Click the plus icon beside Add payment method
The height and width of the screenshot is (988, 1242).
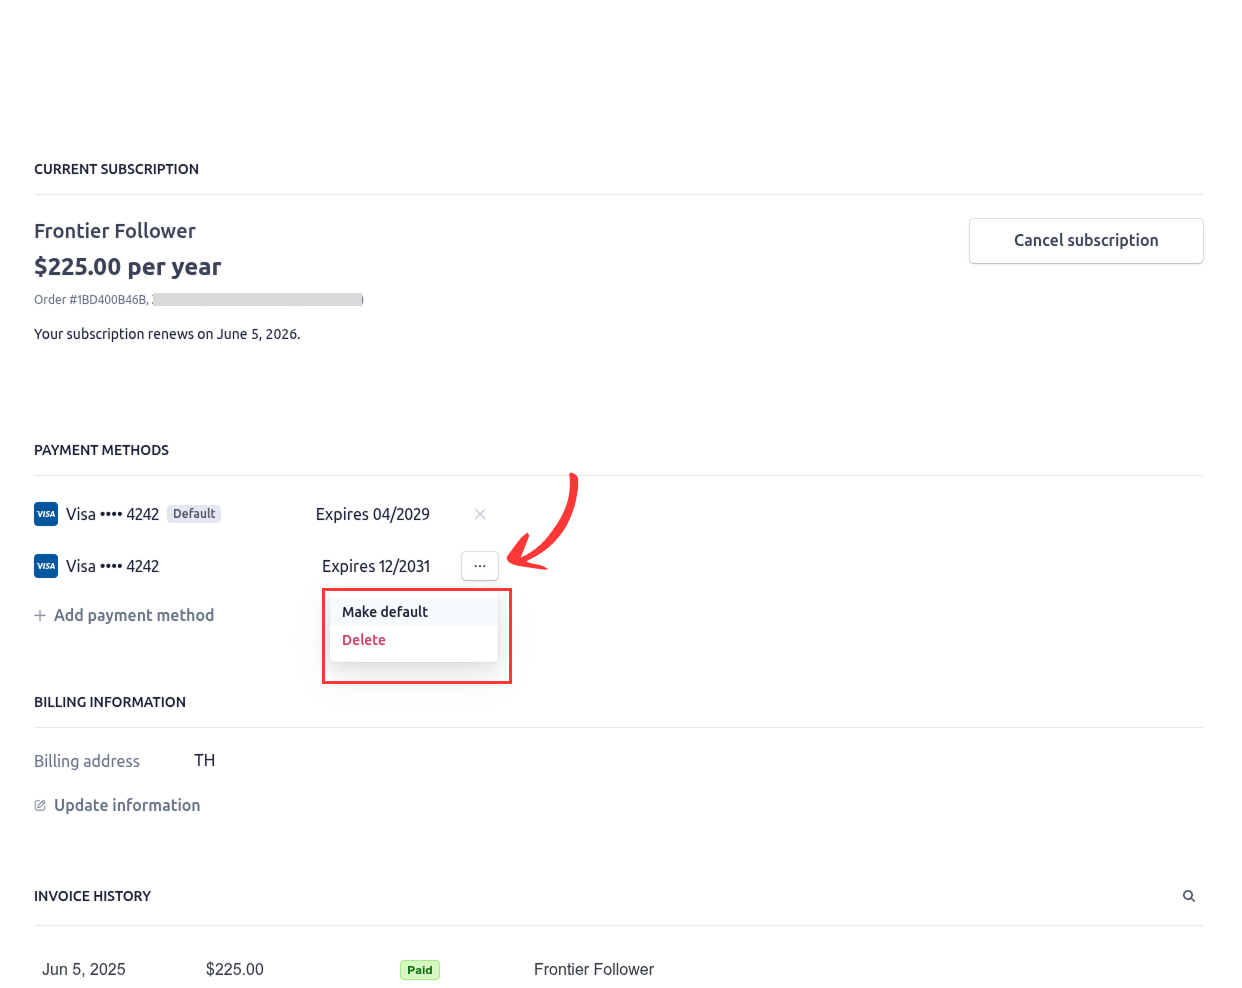(40, 615)
